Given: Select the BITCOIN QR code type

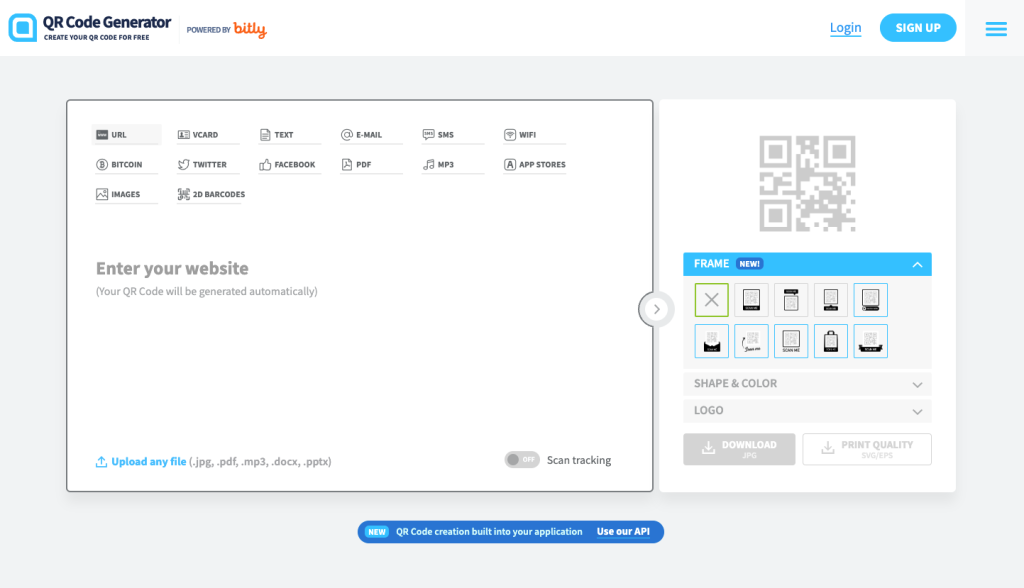Looking at the screenshot, I should 124,164.
